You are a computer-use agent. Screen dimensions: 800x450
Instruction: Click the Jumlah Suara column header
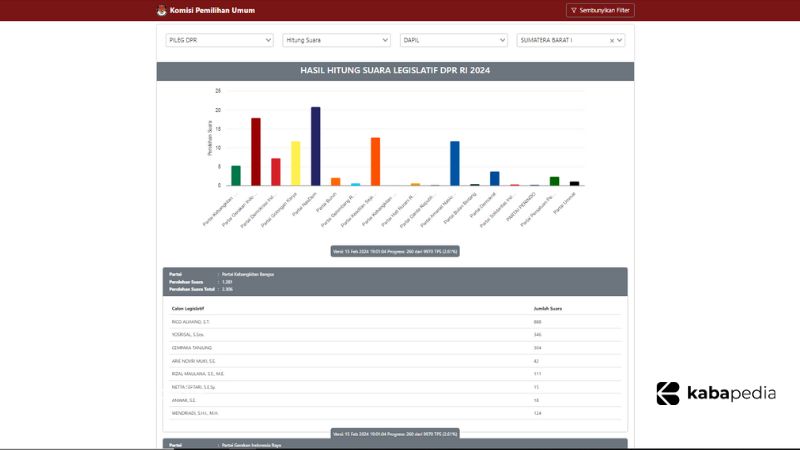pos(548,308)
